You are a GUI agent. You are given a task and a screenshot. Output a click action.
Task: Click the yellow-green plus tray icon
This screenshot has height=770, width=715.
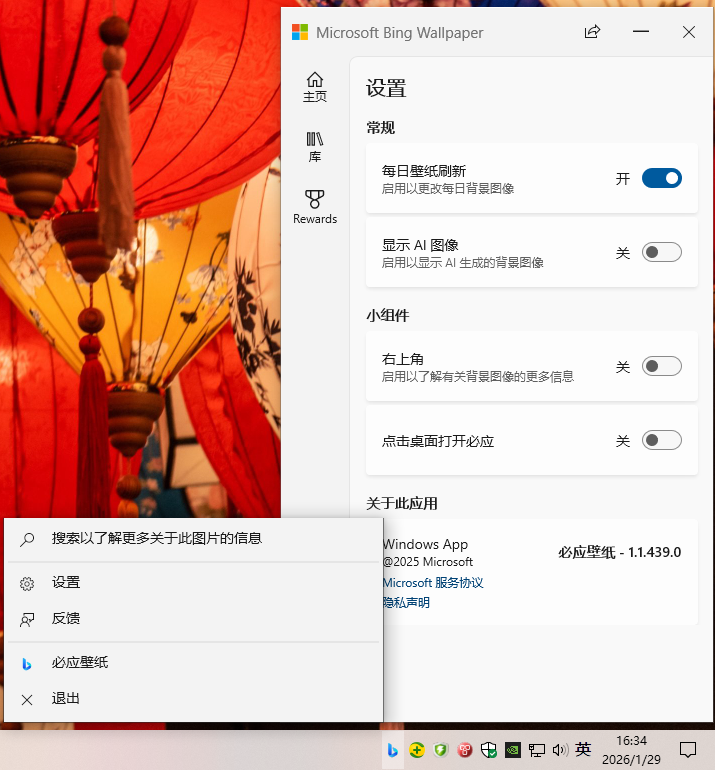point(416,750)
